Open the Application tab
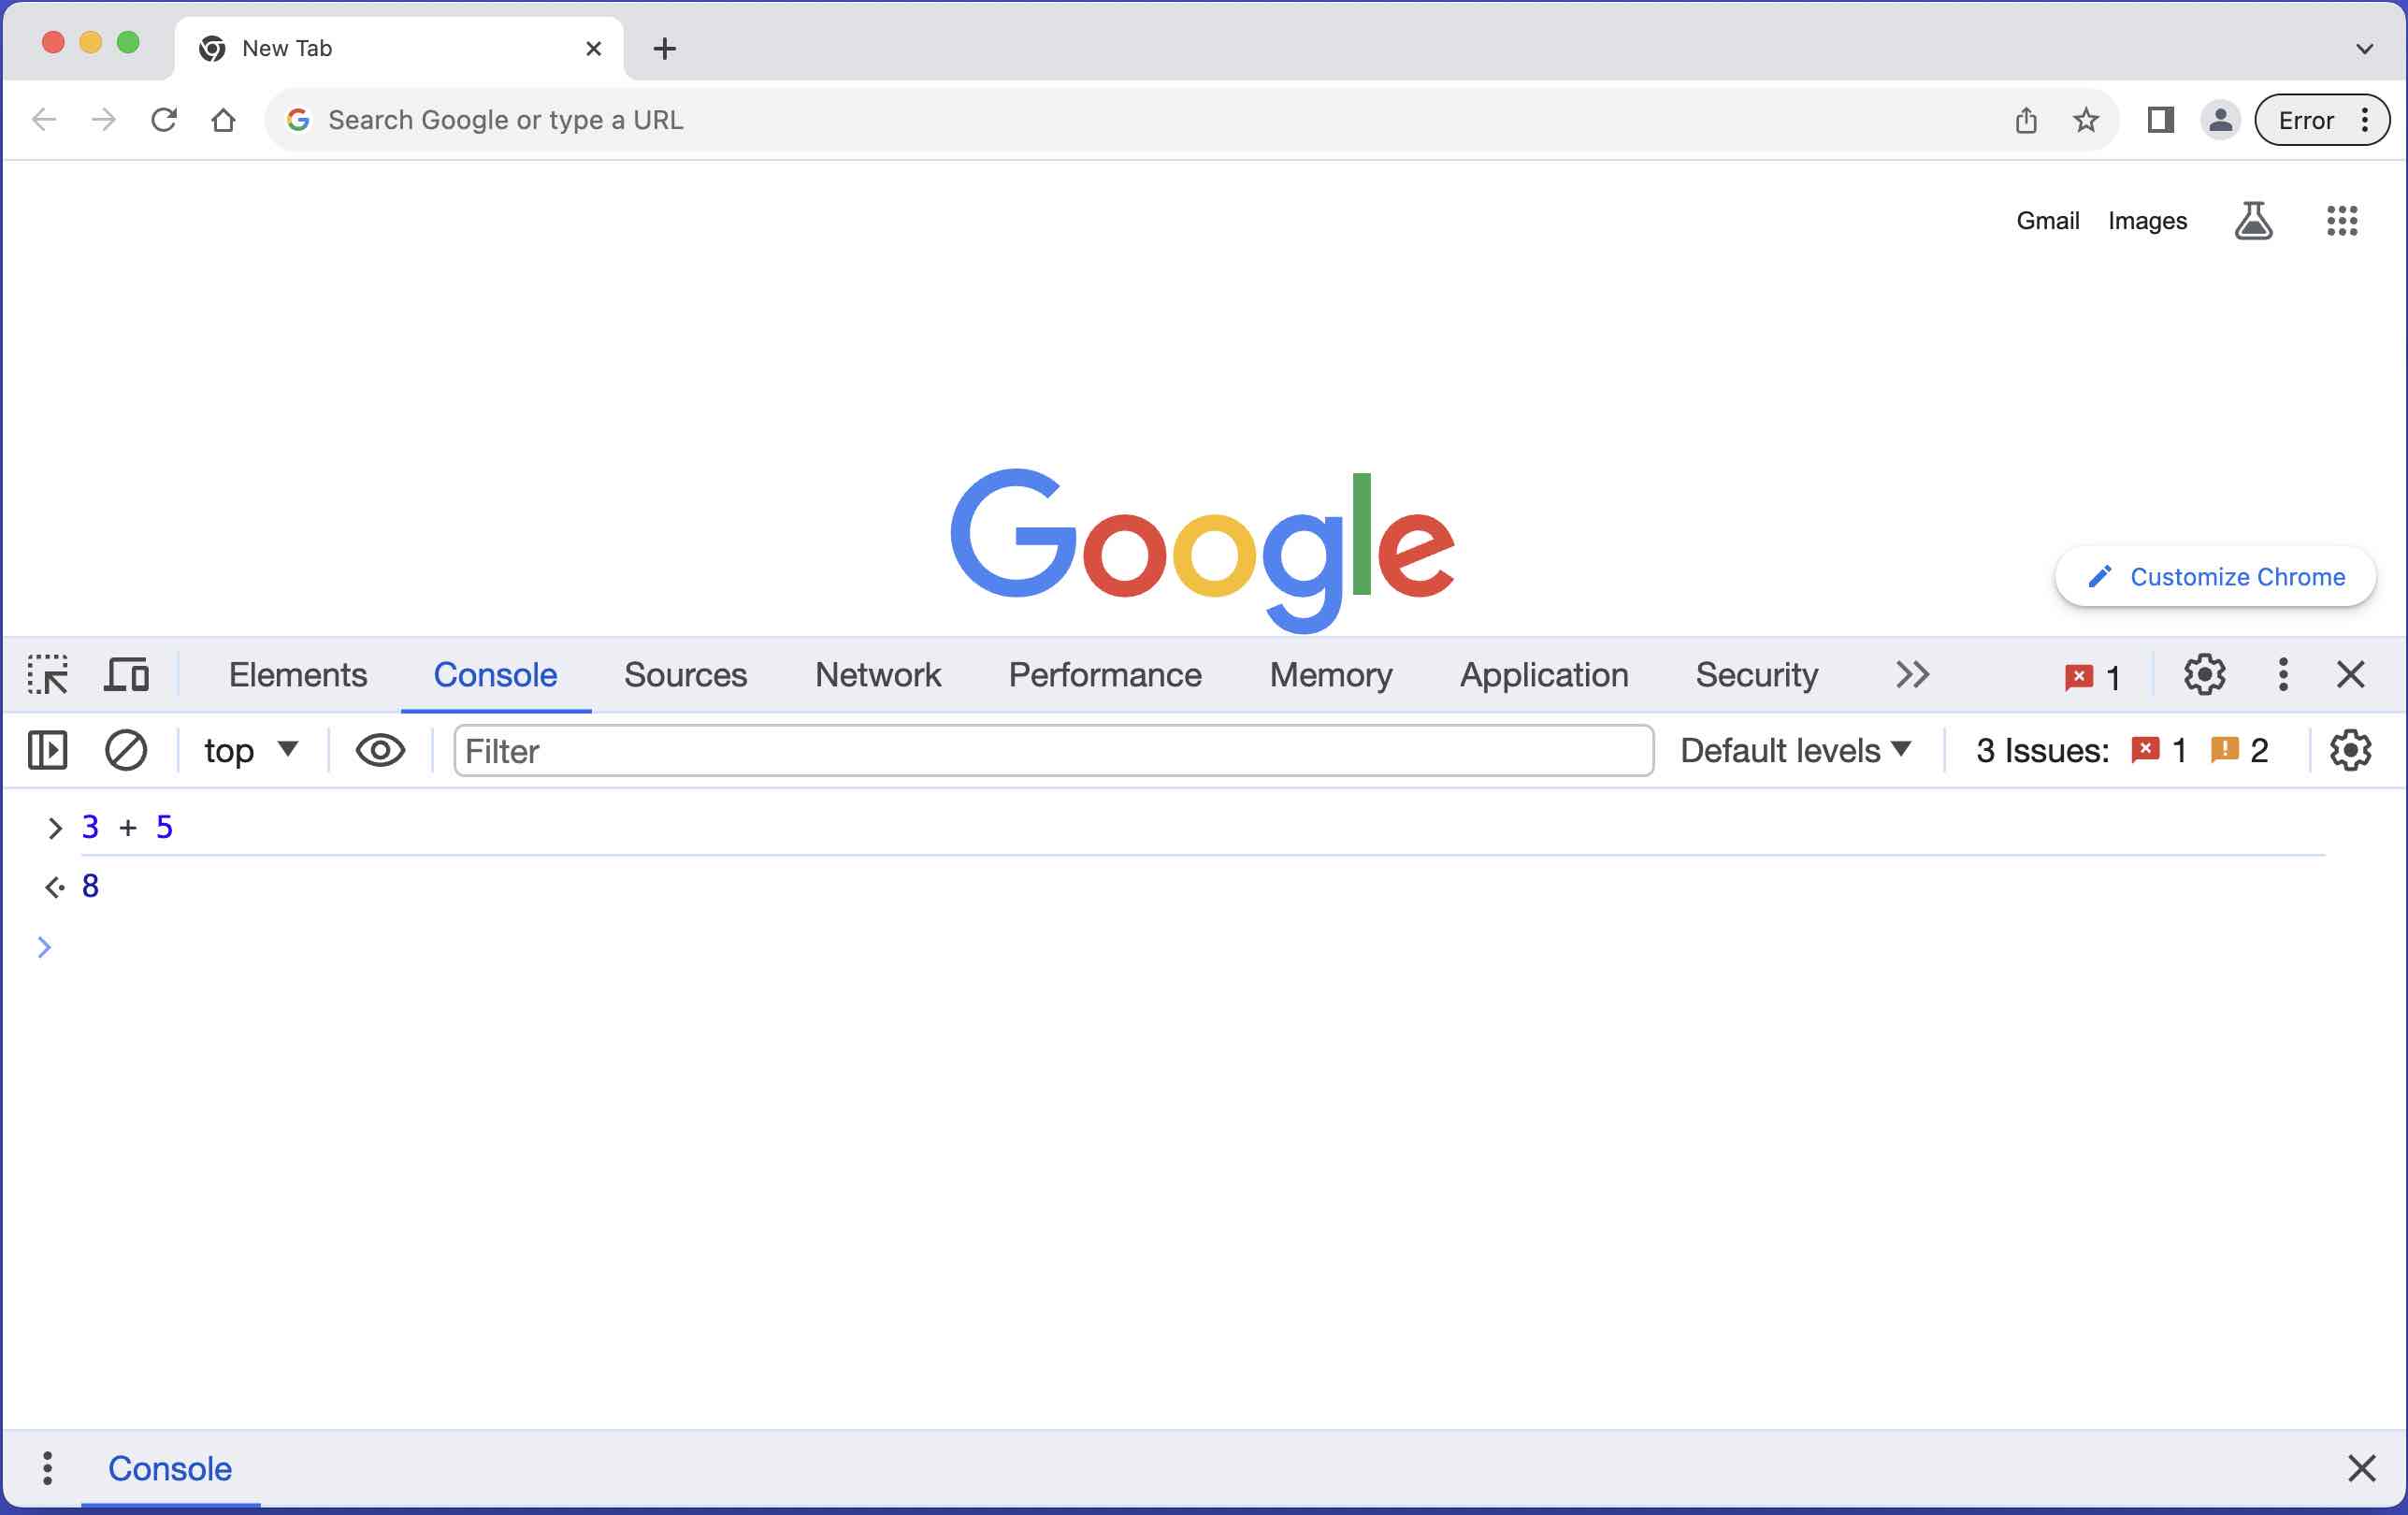Image resolution: width=2408 pixels, height=1515 pixels. pos(1543,675)
